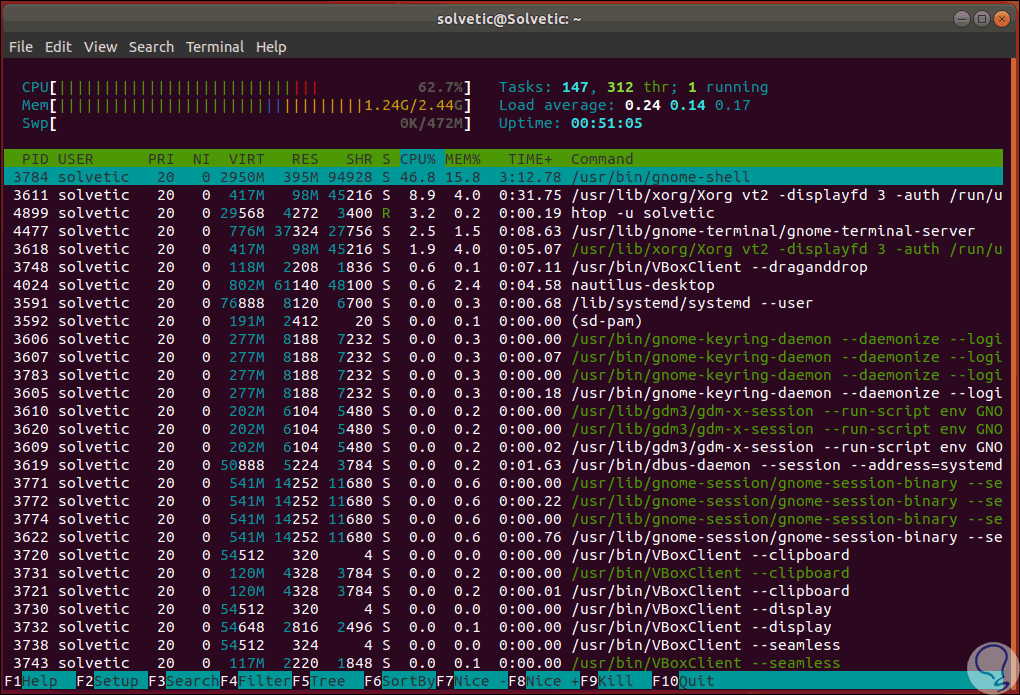The height and width of the screenshot is (695, 1020).
Task: Click the window title solvetic@Solvetic
Action: 509,20
